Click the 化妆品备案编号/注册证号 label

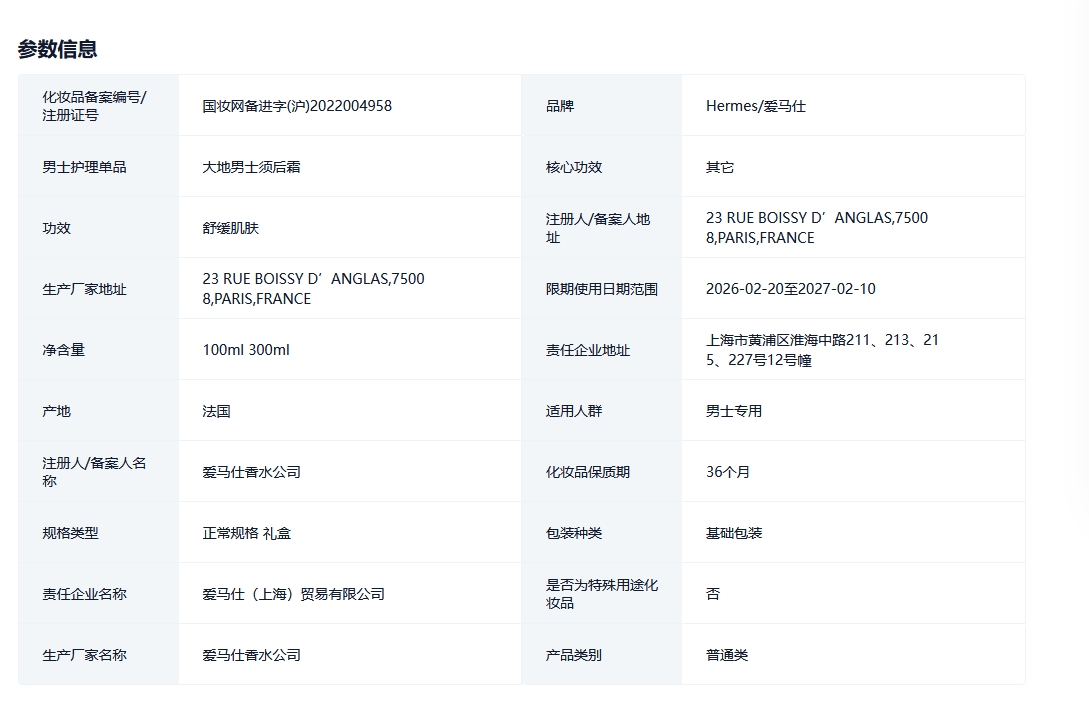[93, 106]
